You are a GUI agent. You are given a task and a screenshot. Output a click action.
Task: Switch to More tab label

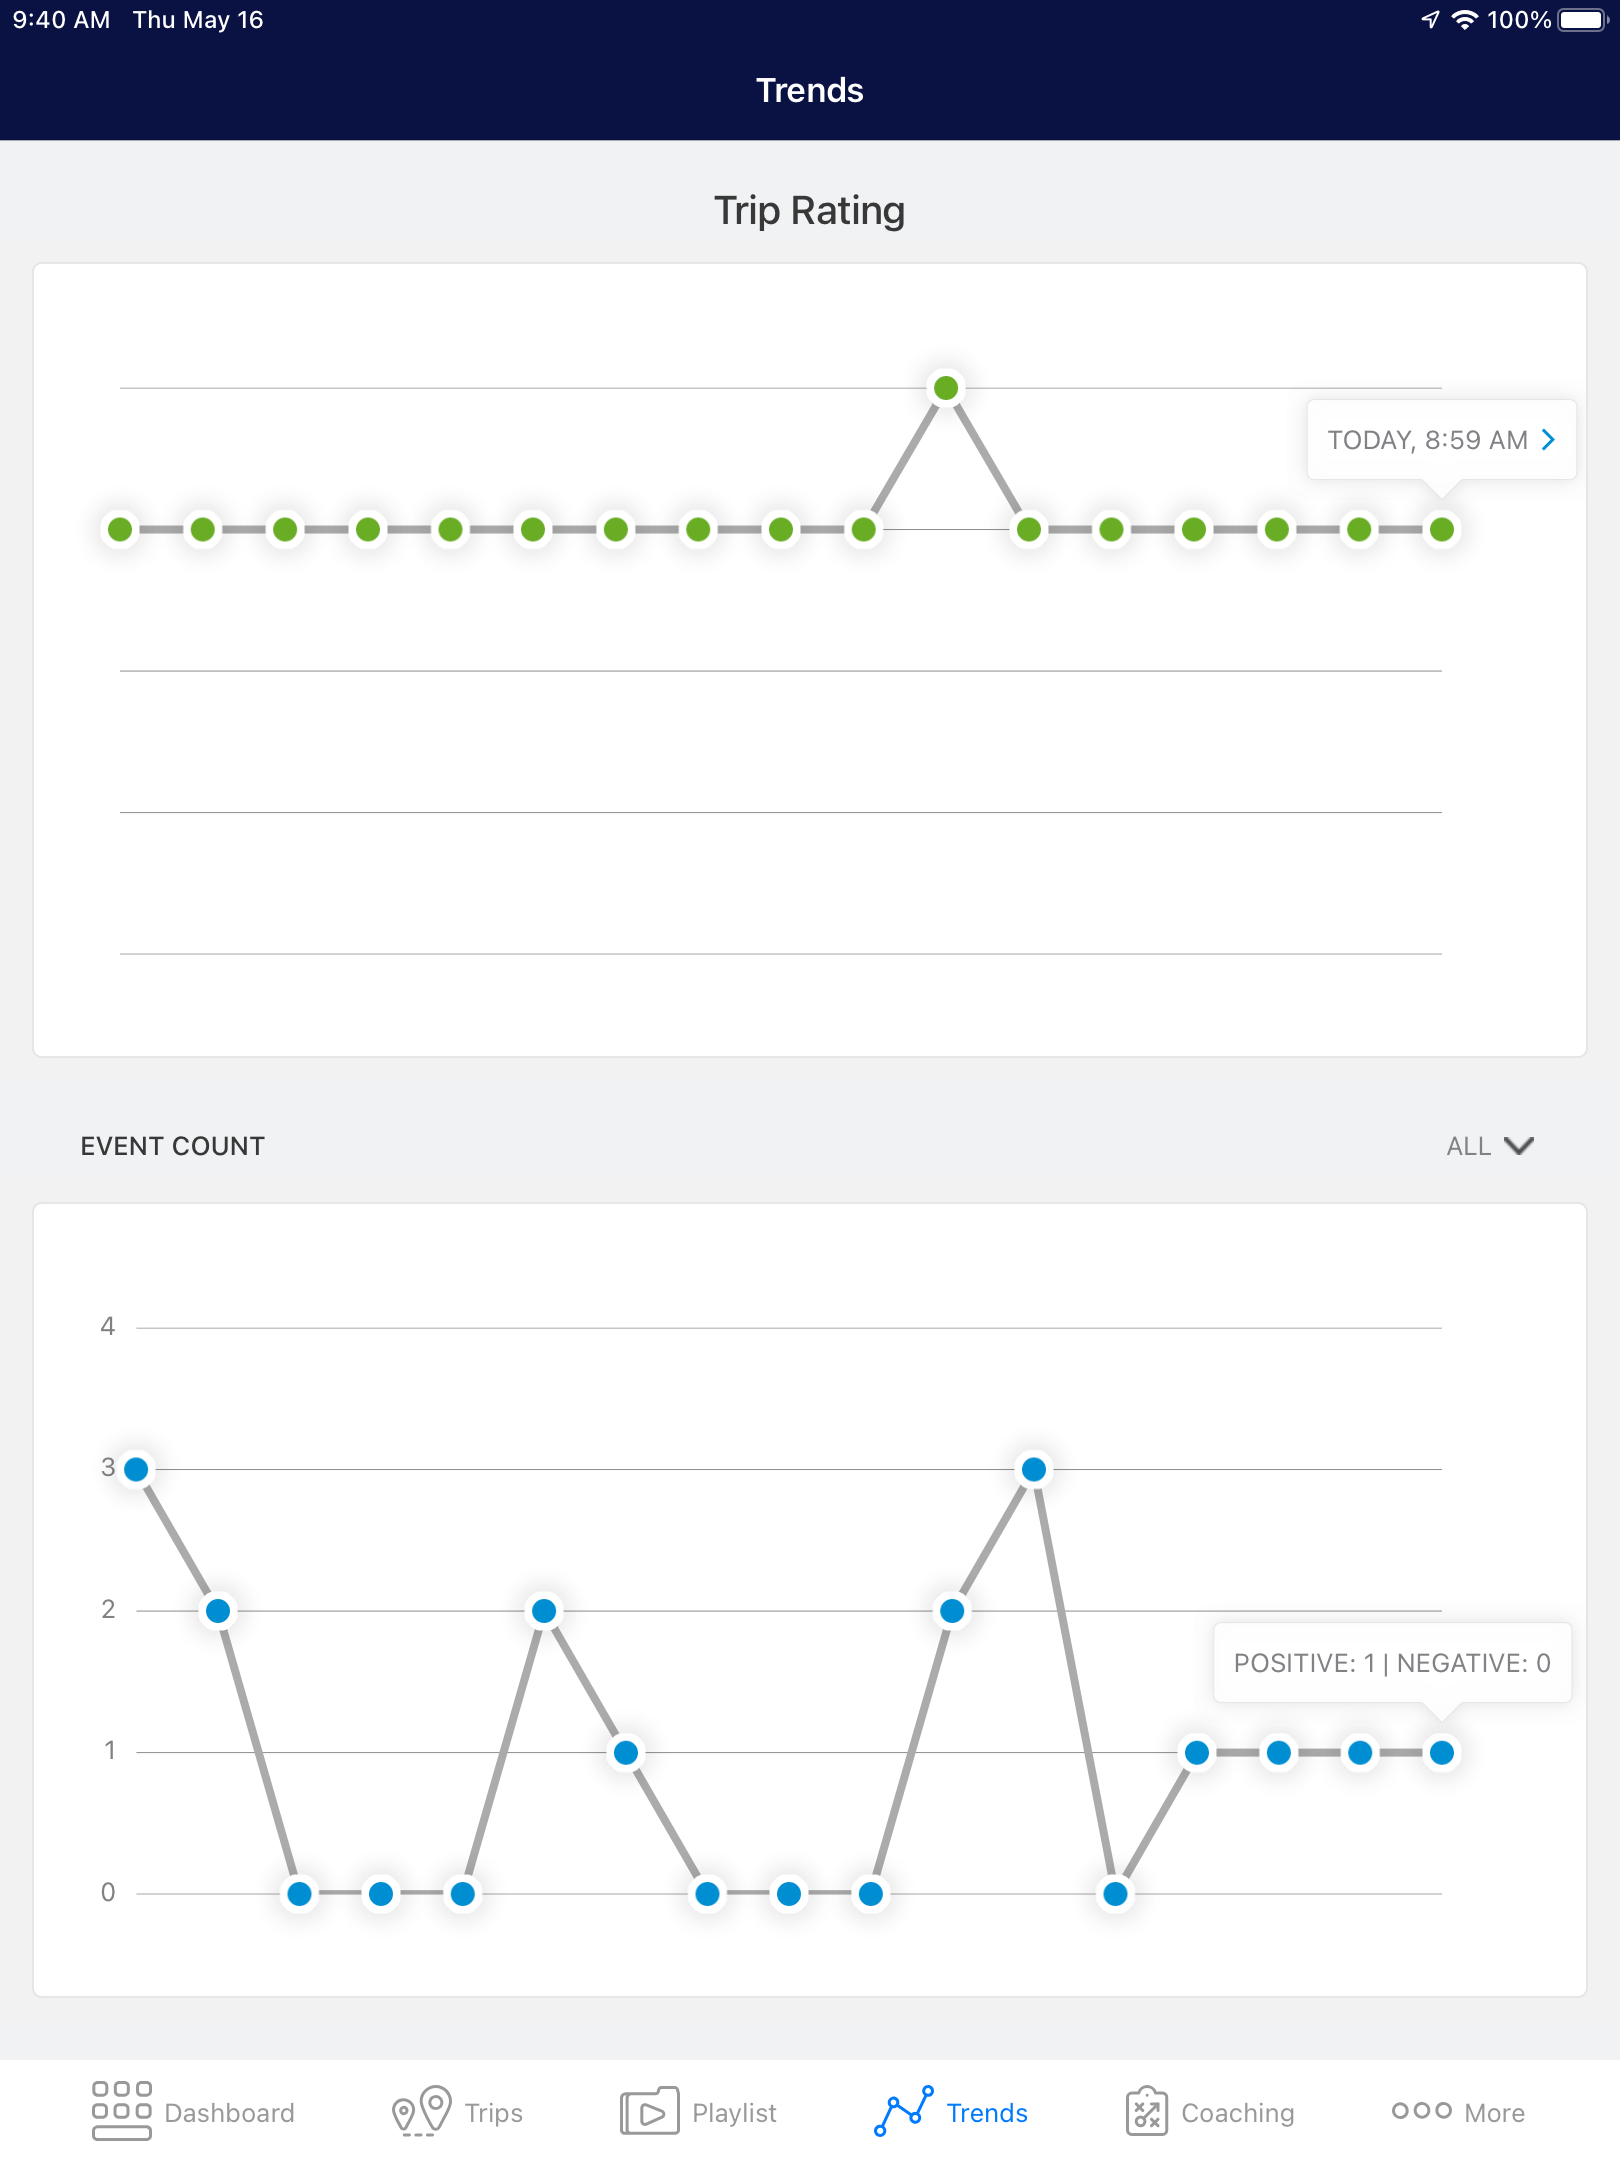[1494, 2113]
